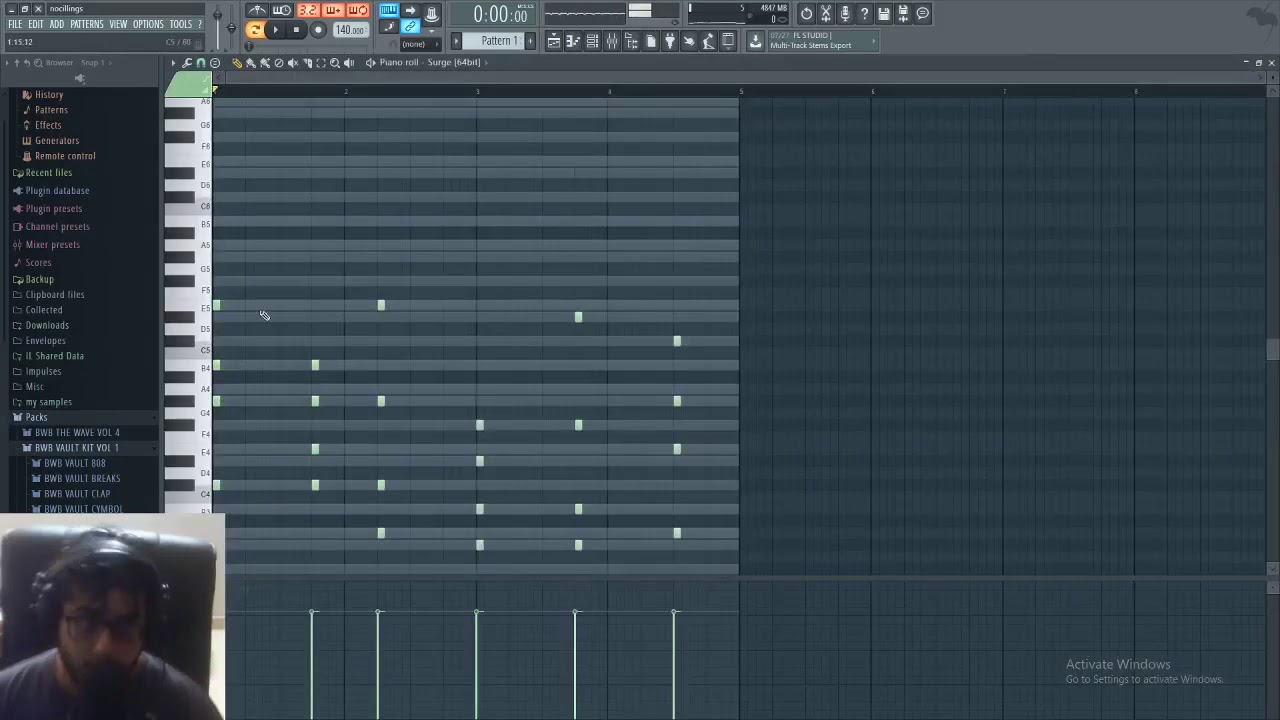The width and height of the screenshot is (1280, 720).
Task: Toggle the typing keyboard to piano button
Action: pyautogui.click(x=388, y=11)
